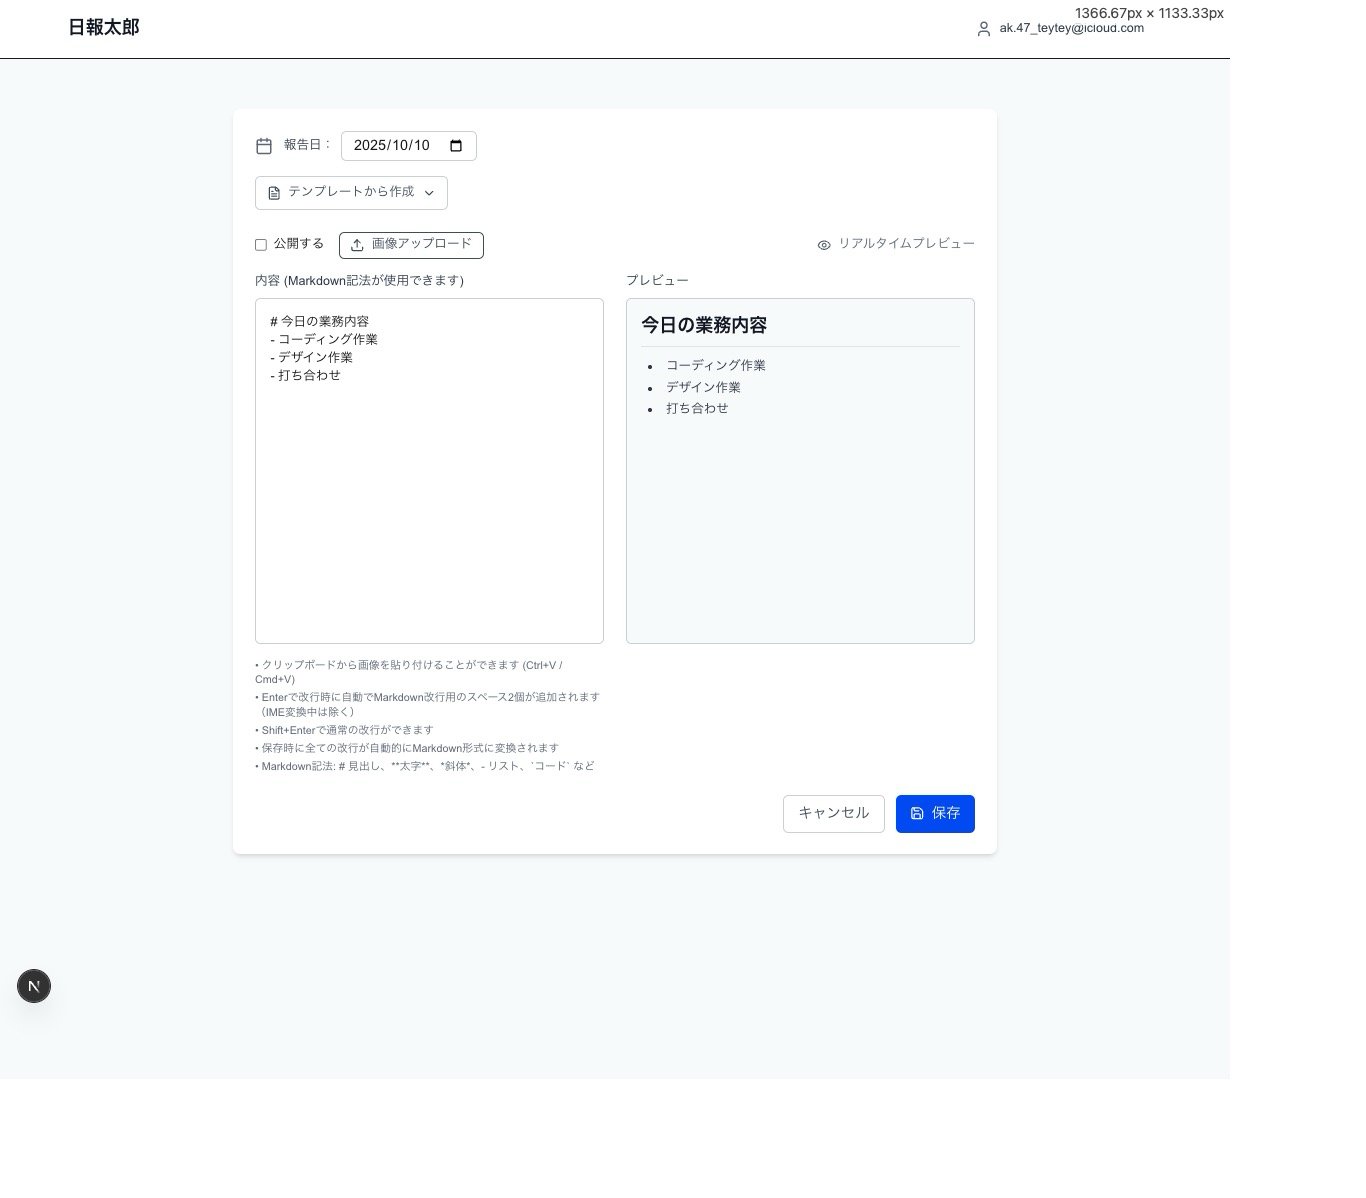Go to home via 日報太郎 logo

(104, 28)
